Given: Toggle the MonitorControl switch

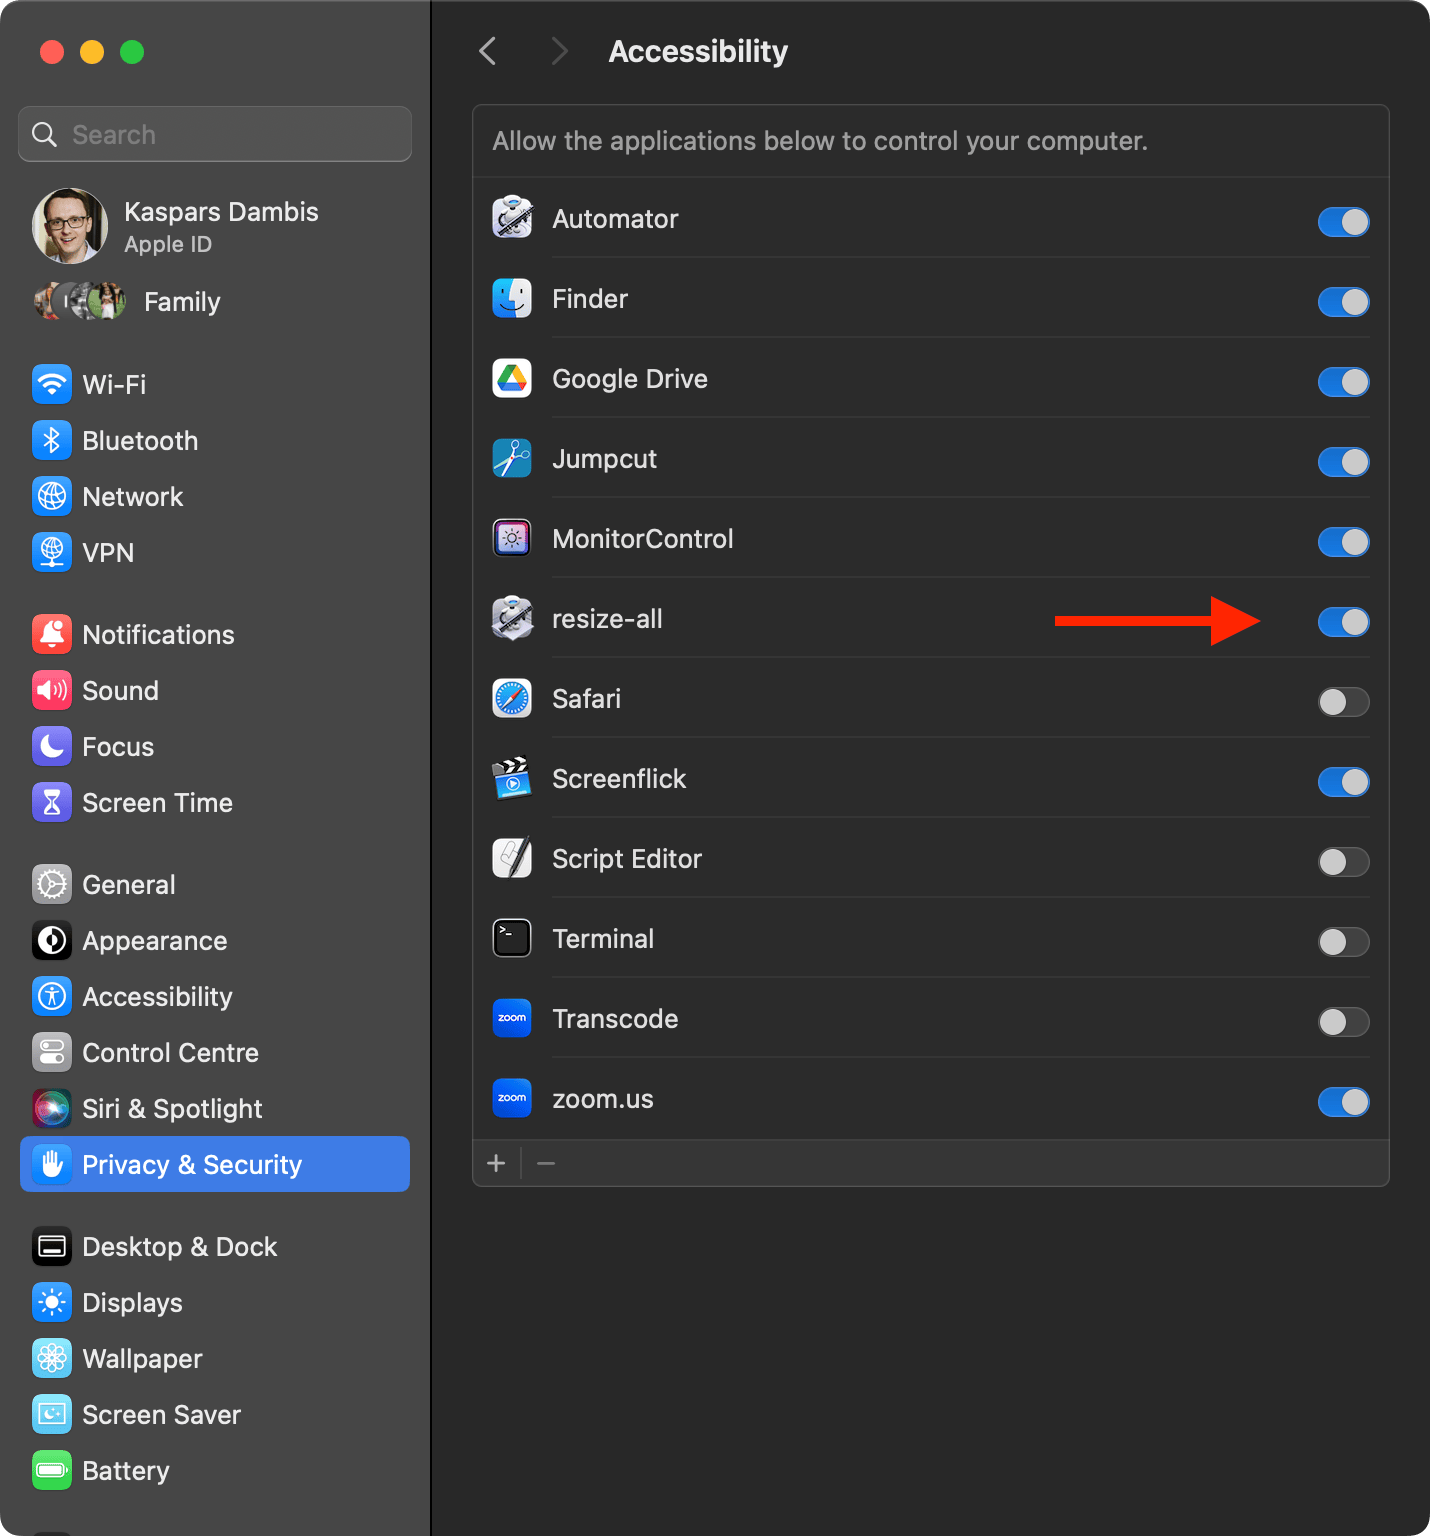Looking at the screenshot, I should [1343, 542].
